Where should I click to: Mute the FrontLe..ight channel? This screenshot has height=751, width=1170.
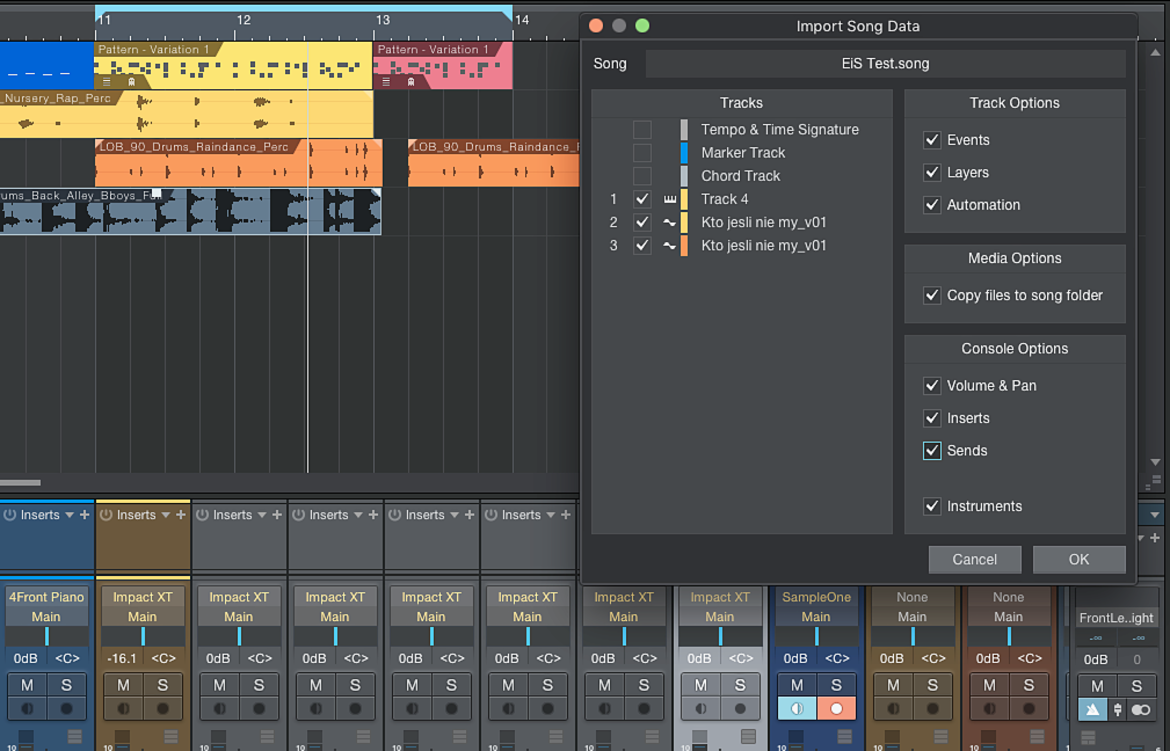1098,686
